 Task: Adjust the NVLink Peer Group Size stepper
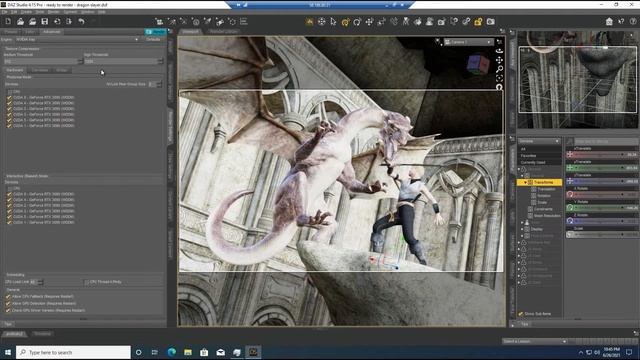[x=159, y=84]
